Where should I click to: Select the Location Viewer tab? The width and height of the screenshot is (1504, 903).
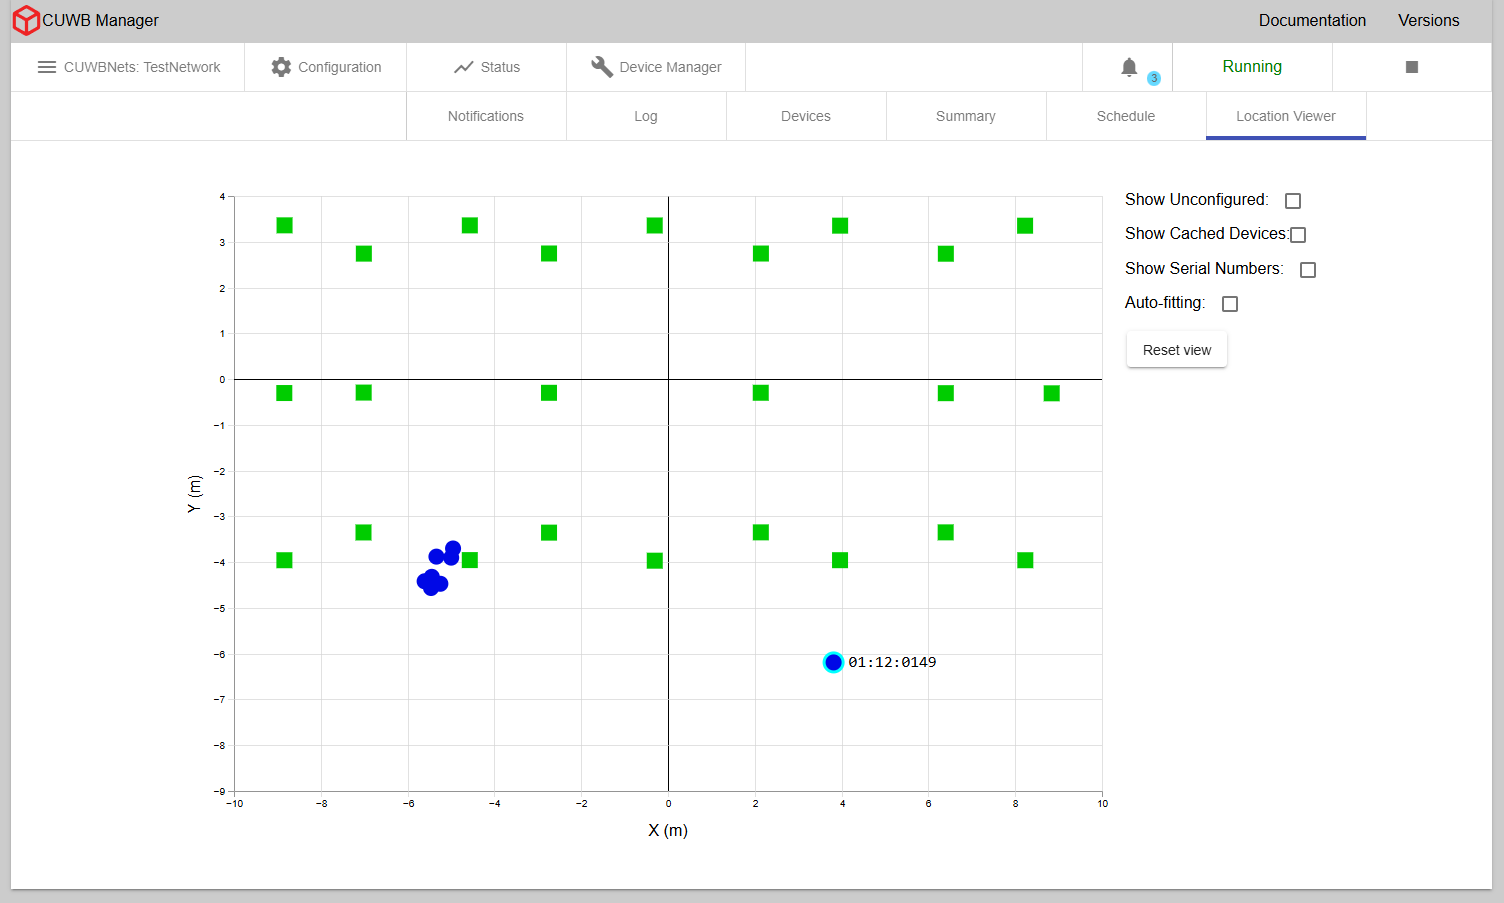tap(1286, 116)
